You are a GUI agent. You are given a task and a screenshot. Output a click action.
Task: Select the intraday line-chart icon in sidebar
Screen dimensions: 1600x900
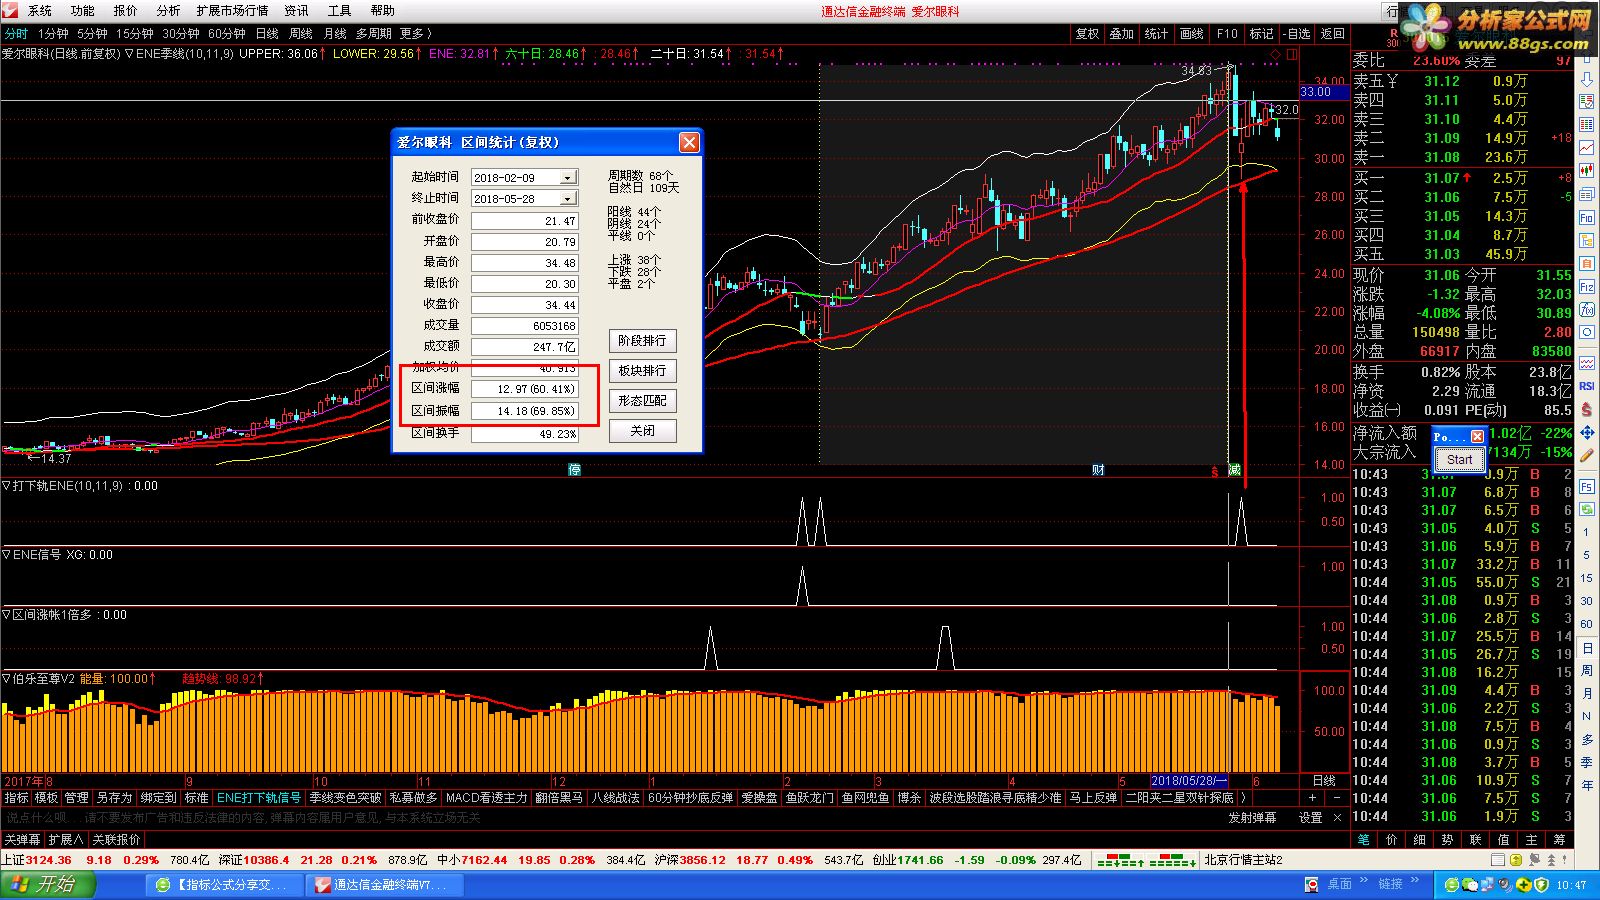(1587, 147)
